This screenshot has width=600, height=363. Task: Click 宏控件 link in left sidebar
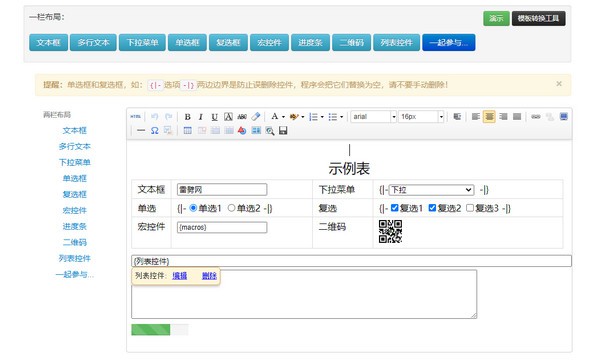(75, 210)
